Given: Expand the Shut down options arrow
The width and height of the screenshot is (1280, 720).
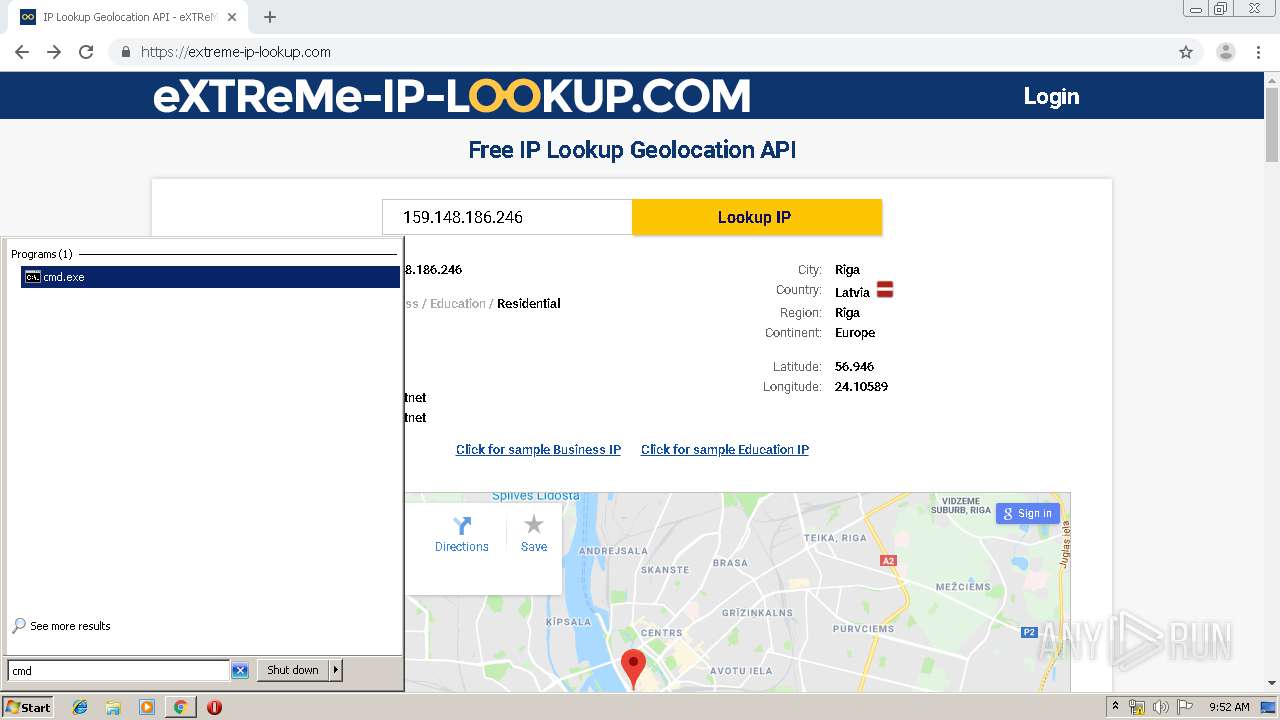Looking at the screenshot, I should pyautogui.click(x=336, y=670).
